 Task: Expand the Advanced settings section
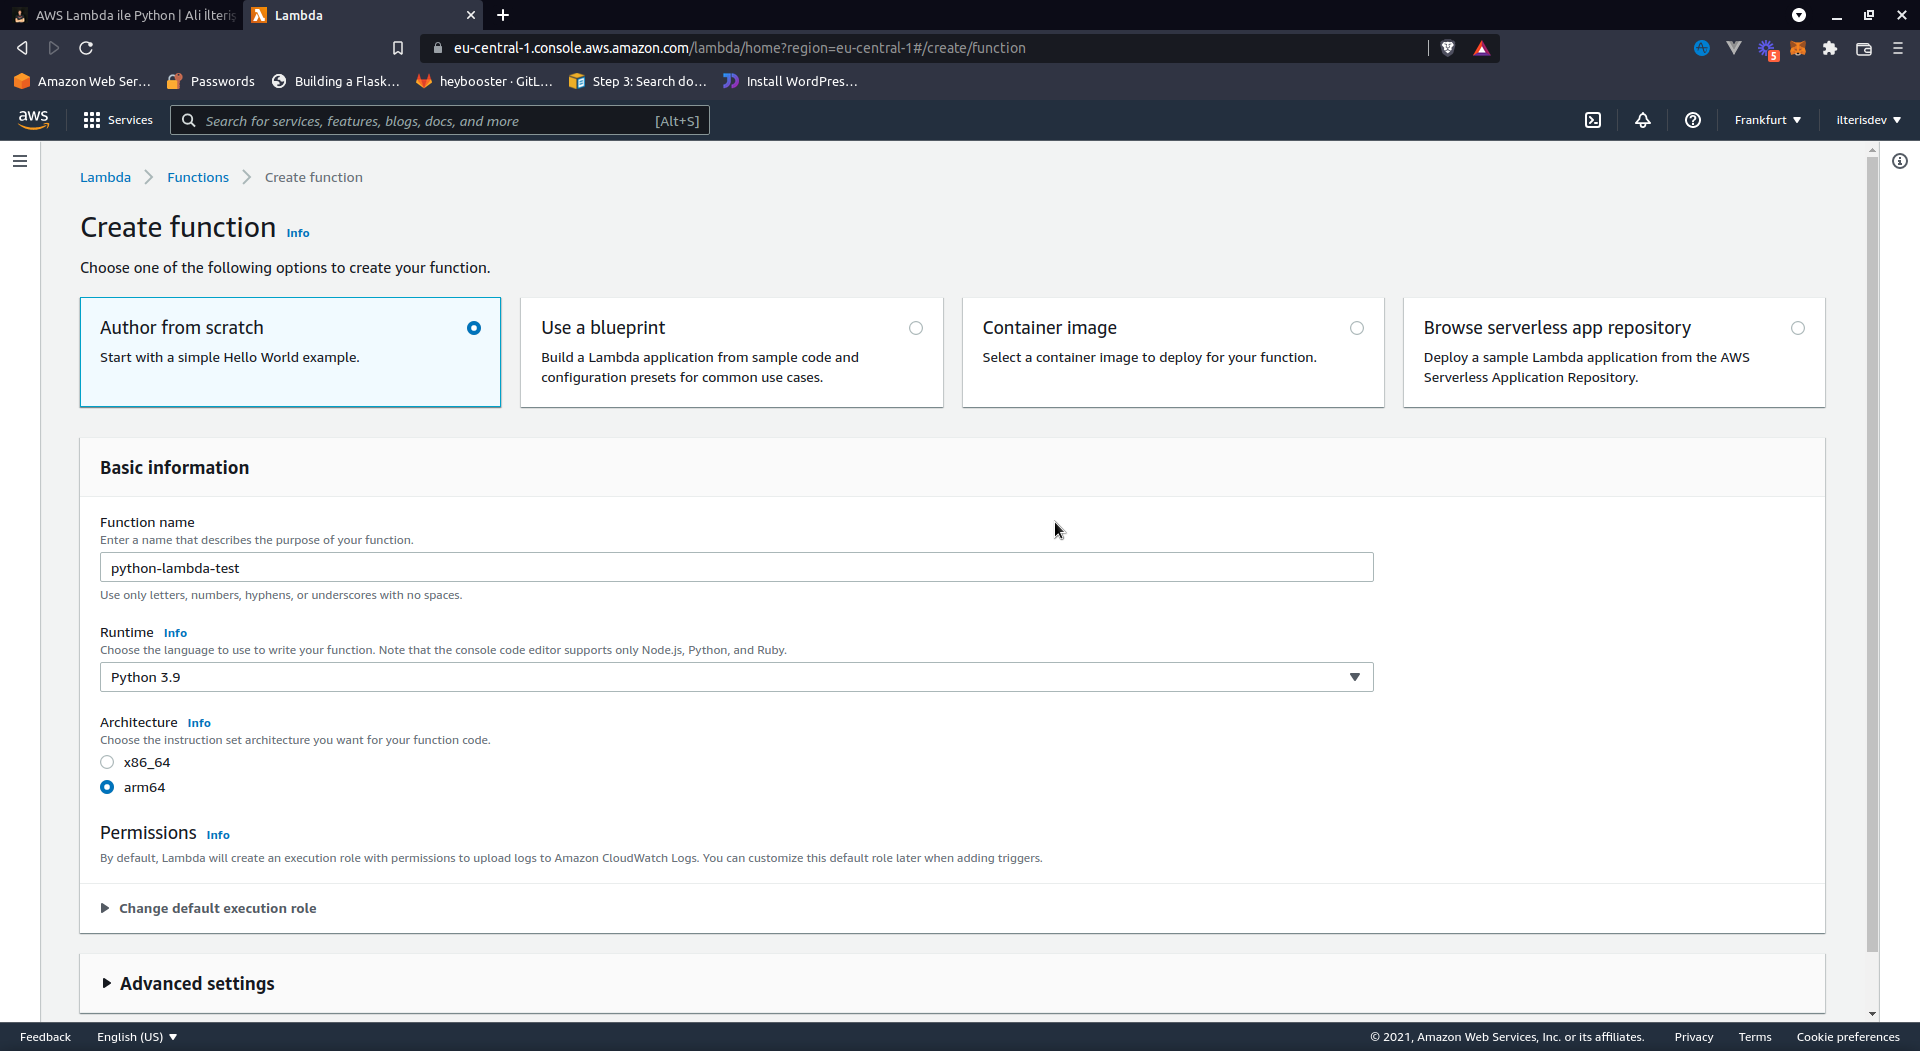click(x=196, y=984)
